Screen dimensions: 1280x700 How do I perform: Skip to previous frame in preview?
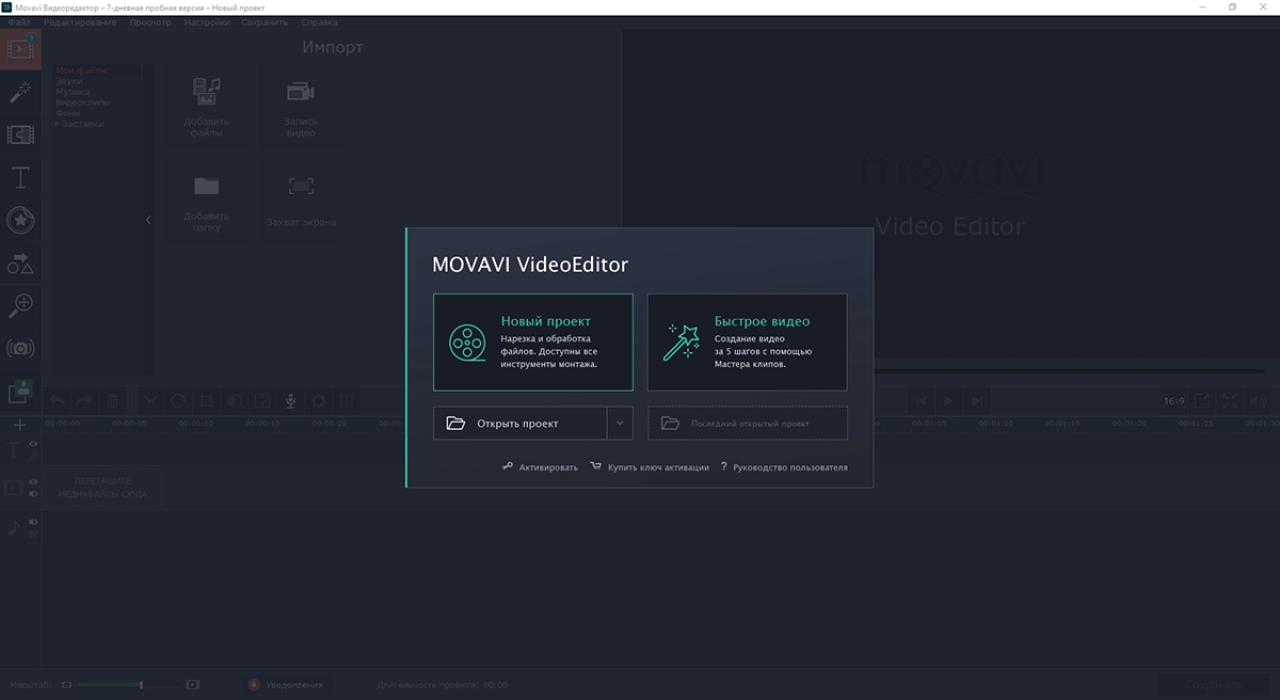tap(921, 401)
